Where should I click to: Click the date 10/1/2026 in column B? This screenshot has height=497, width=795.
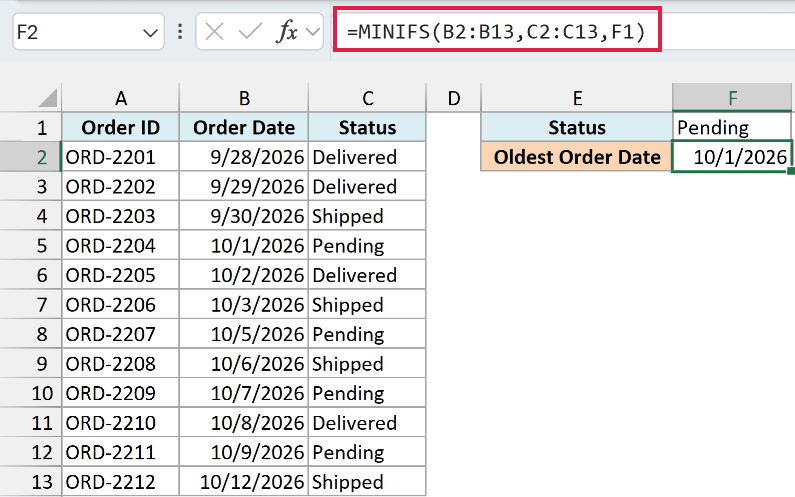point(244,245)
